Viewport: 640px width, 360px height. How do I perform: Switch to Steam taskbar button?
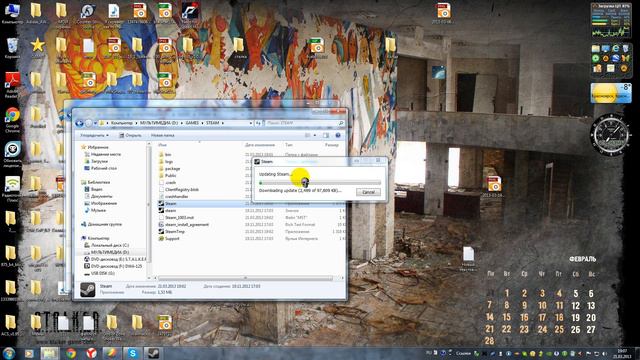coord(153,353)
